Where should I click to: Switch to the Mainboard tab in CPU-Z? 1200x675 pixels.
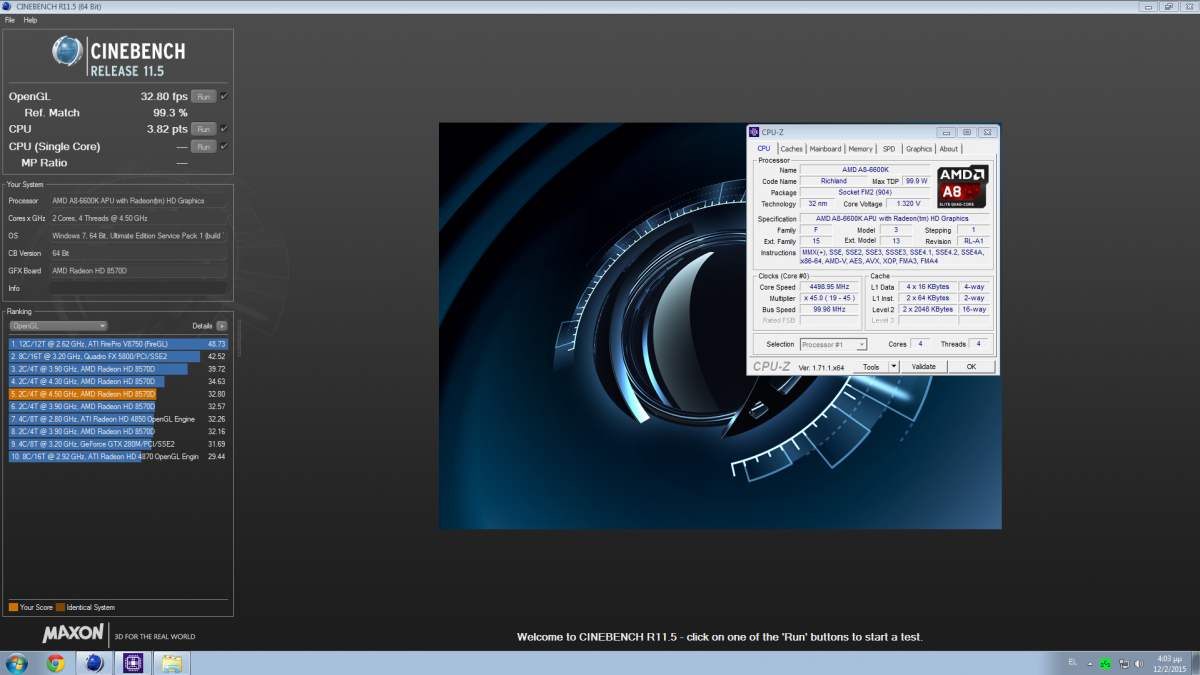[826, 149]
